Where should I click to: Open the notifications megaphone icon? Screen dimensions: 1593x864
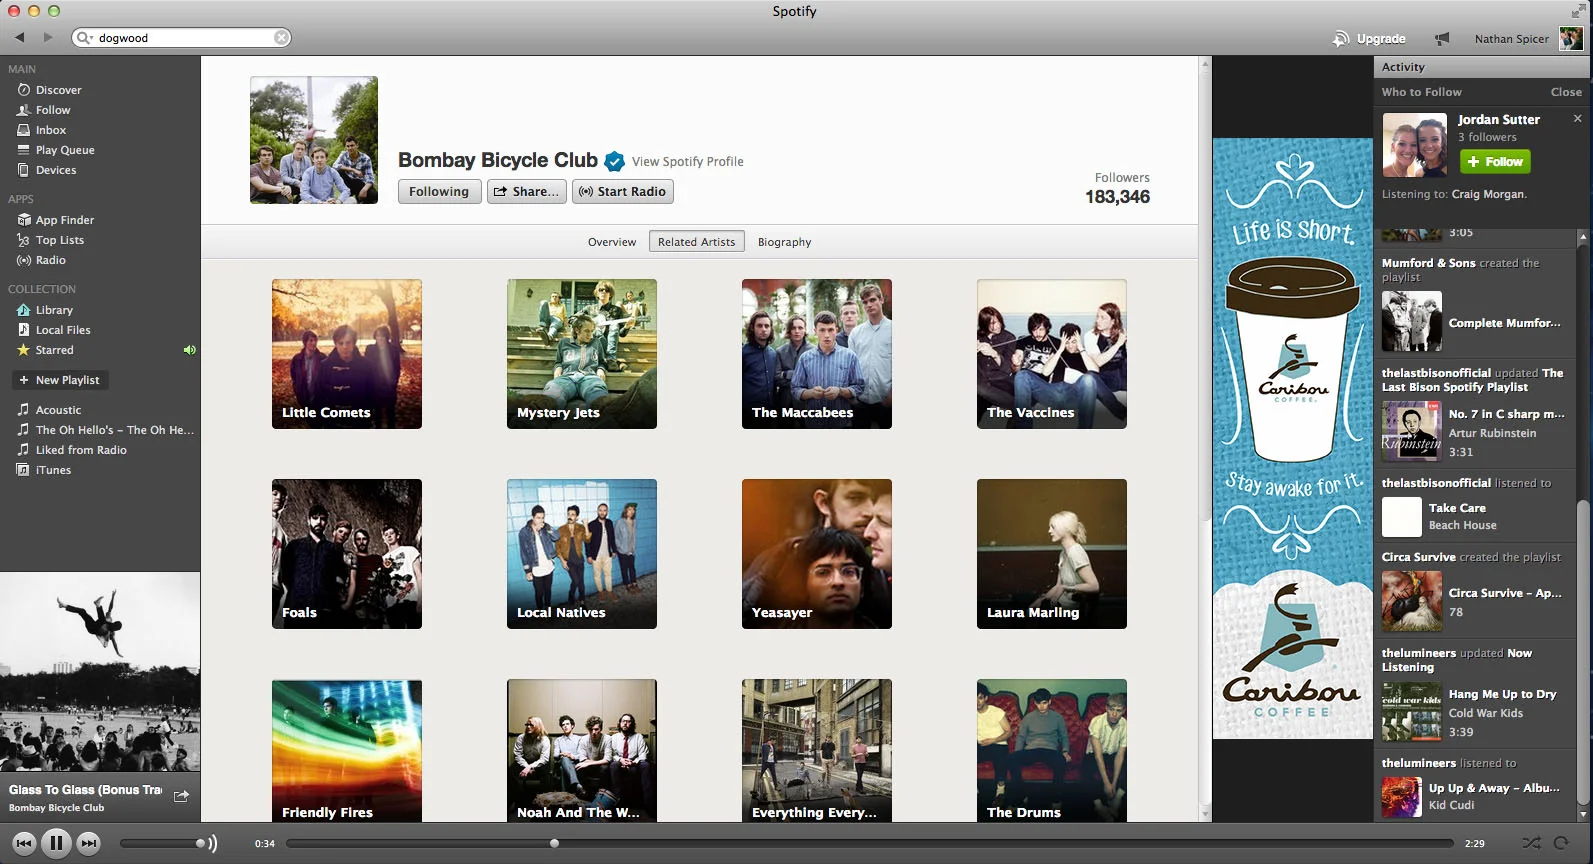click(x=1442, y=39)
